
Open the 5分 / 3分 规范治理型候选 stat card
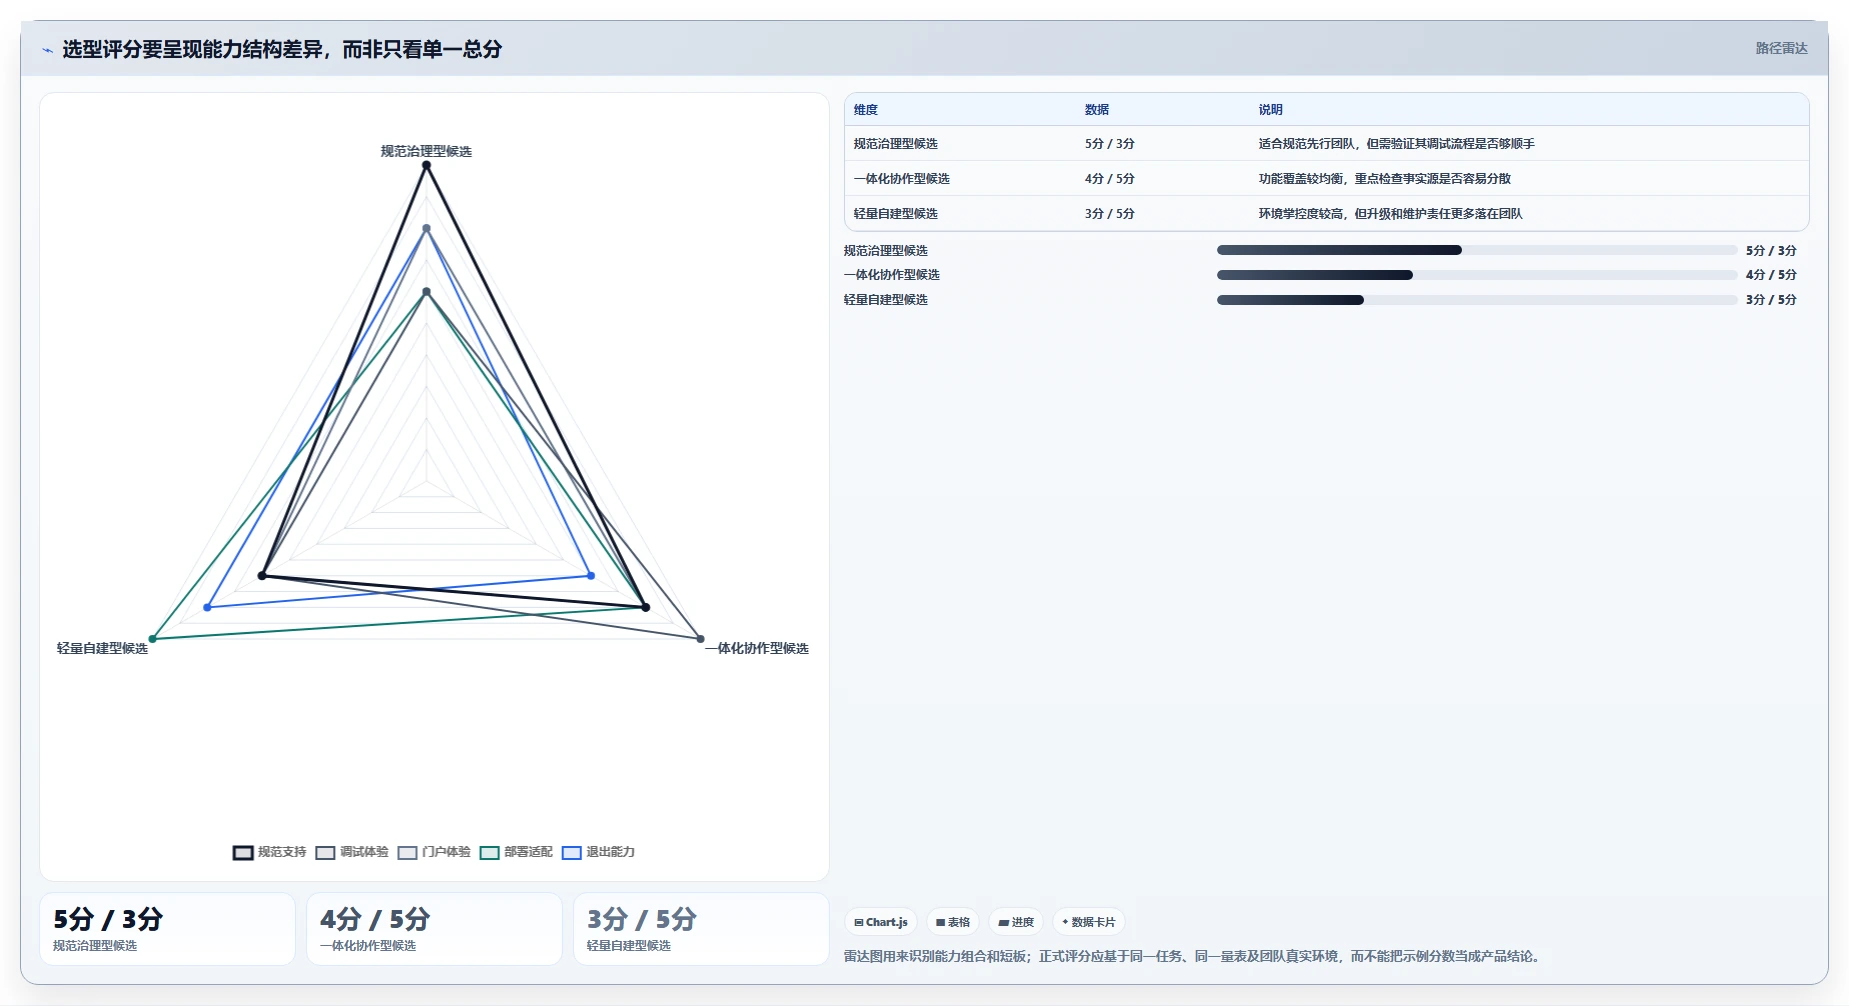(167, 929)
